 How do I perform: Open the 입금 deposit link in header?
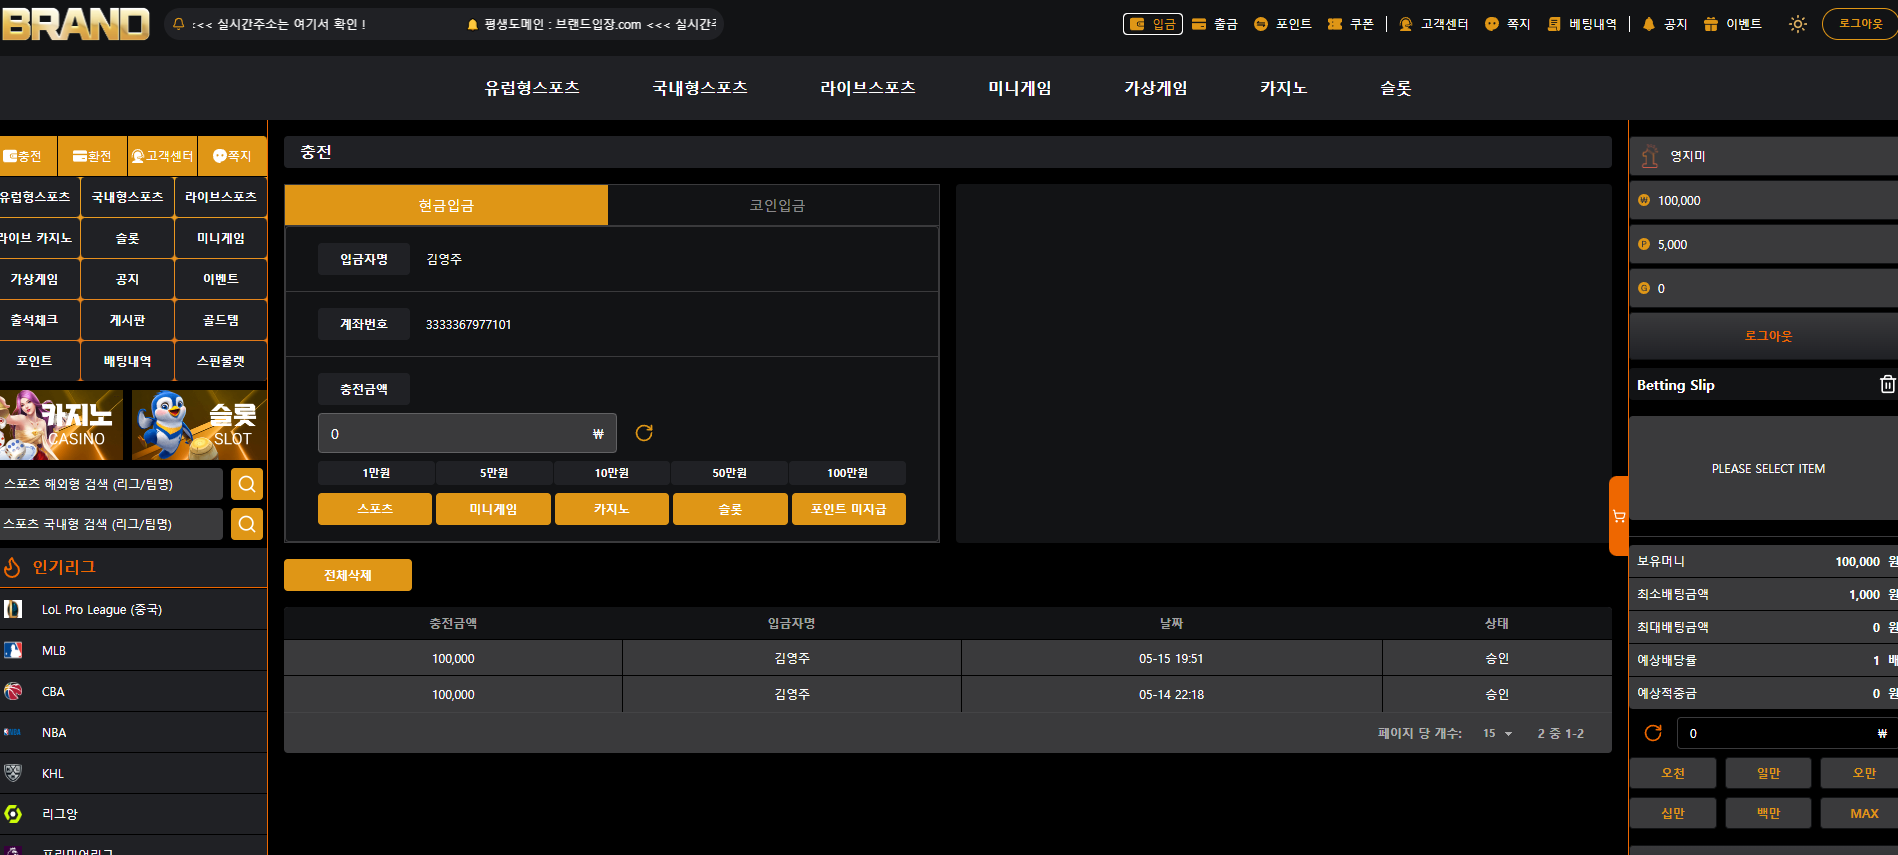[1153, 24]
